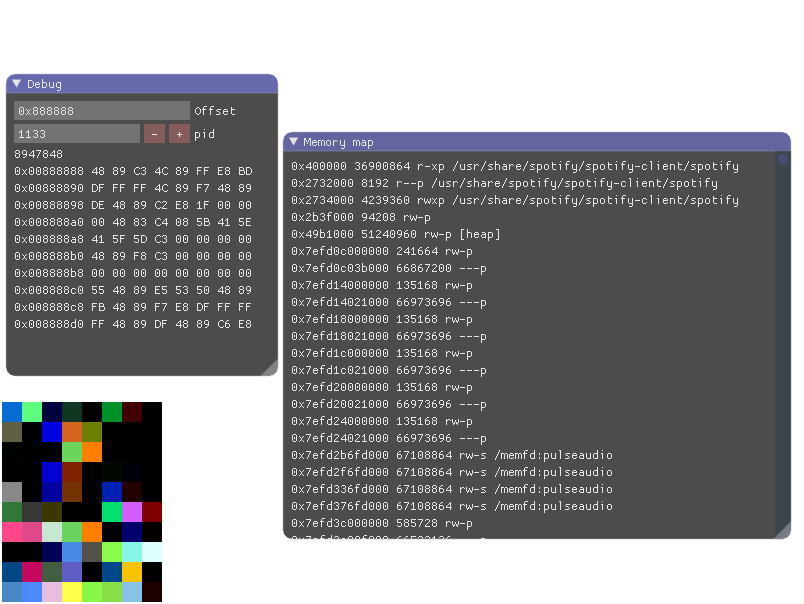Select hex row 0x00888898
This screenshot has height=604, width=804.
[x=133, y=205]
